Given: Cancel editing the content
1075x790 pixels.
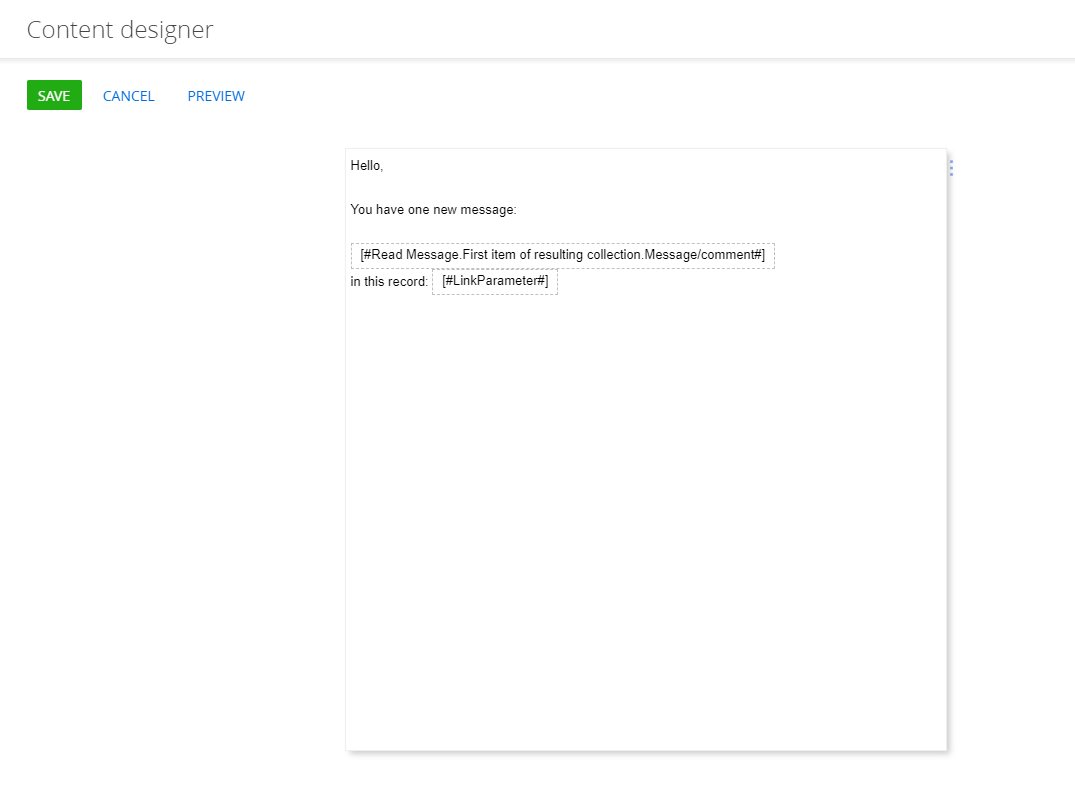Looking at the screenshot, I should tap(128, 95).
